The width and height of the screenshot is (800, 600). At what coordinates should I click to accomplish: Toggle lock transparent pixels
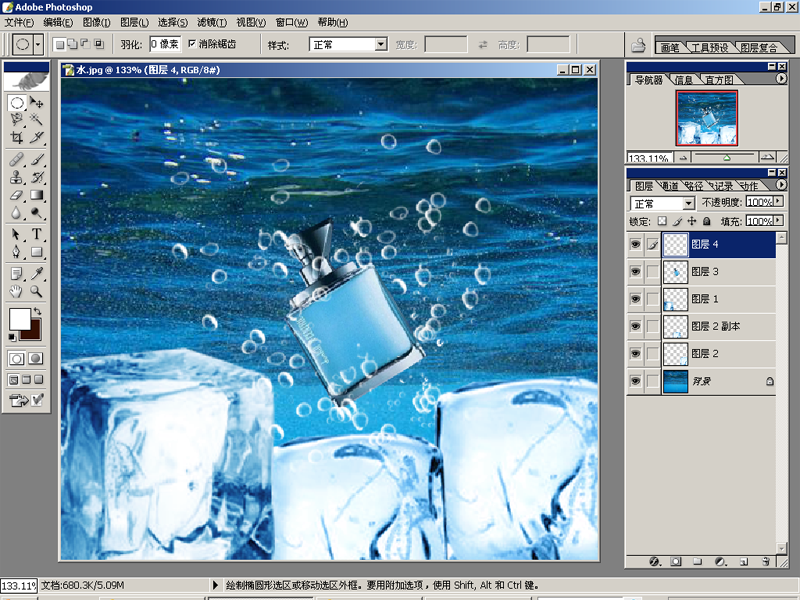pyautogui.click(x=662, y=221)
